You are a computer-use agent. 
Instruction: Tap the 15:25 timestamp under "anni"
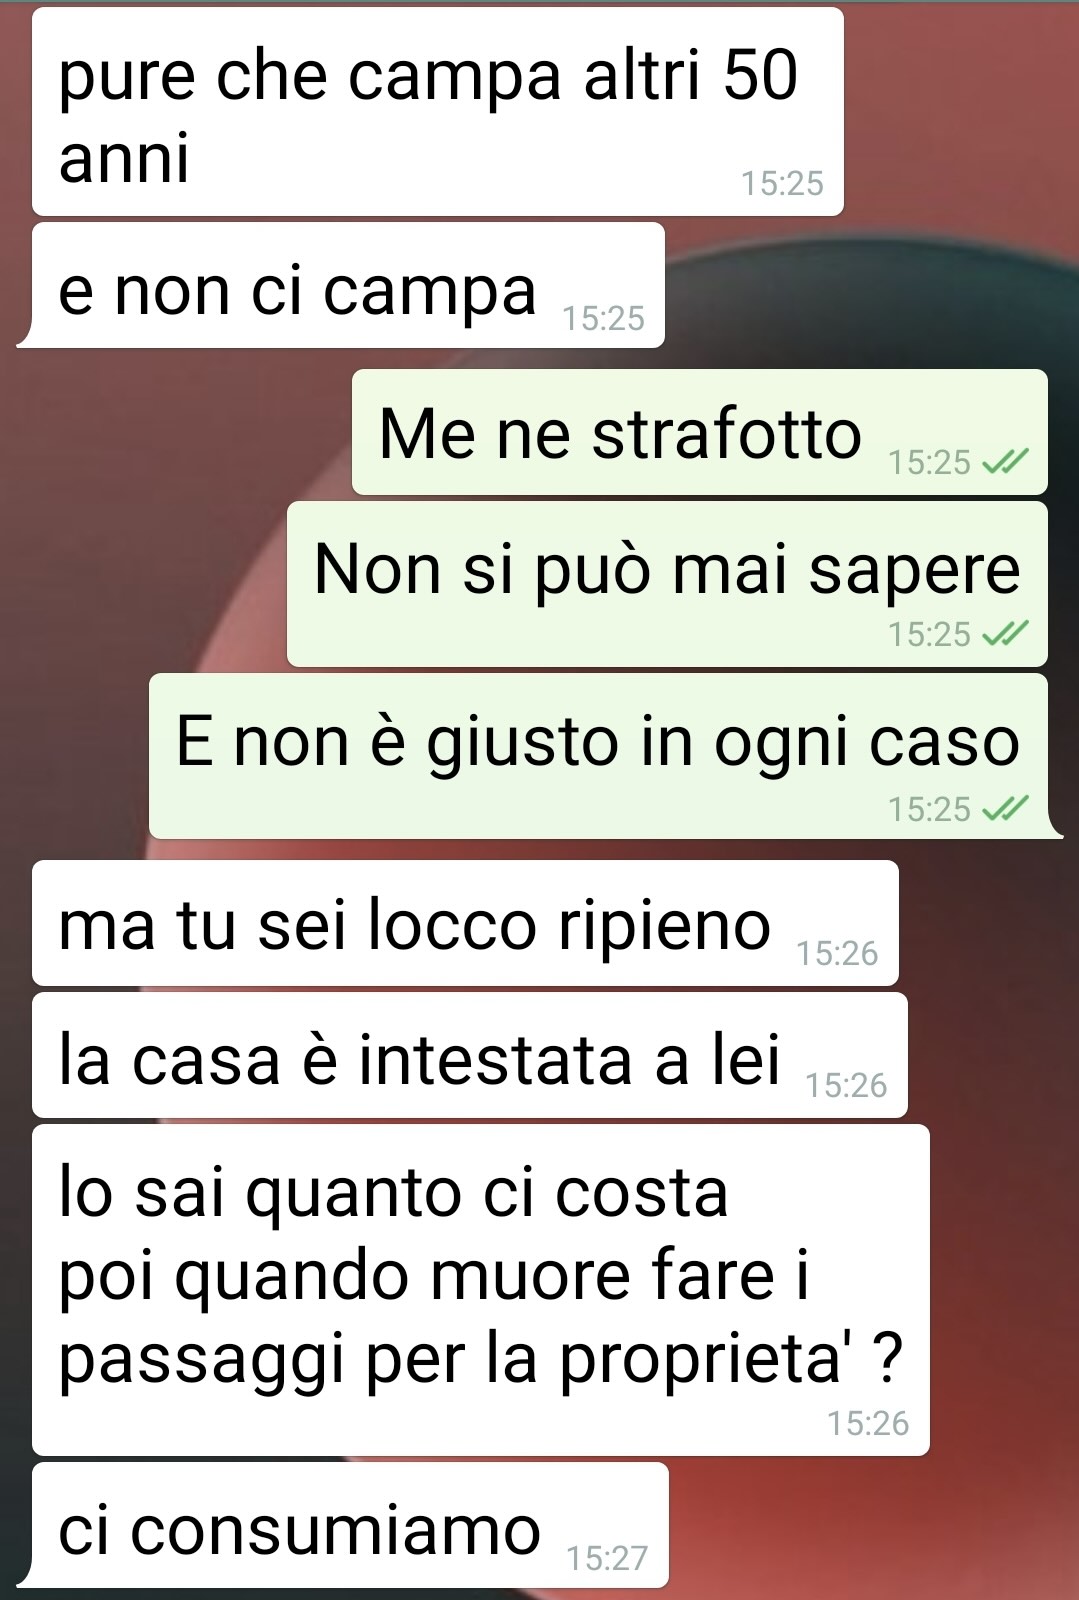click(782, 183)
